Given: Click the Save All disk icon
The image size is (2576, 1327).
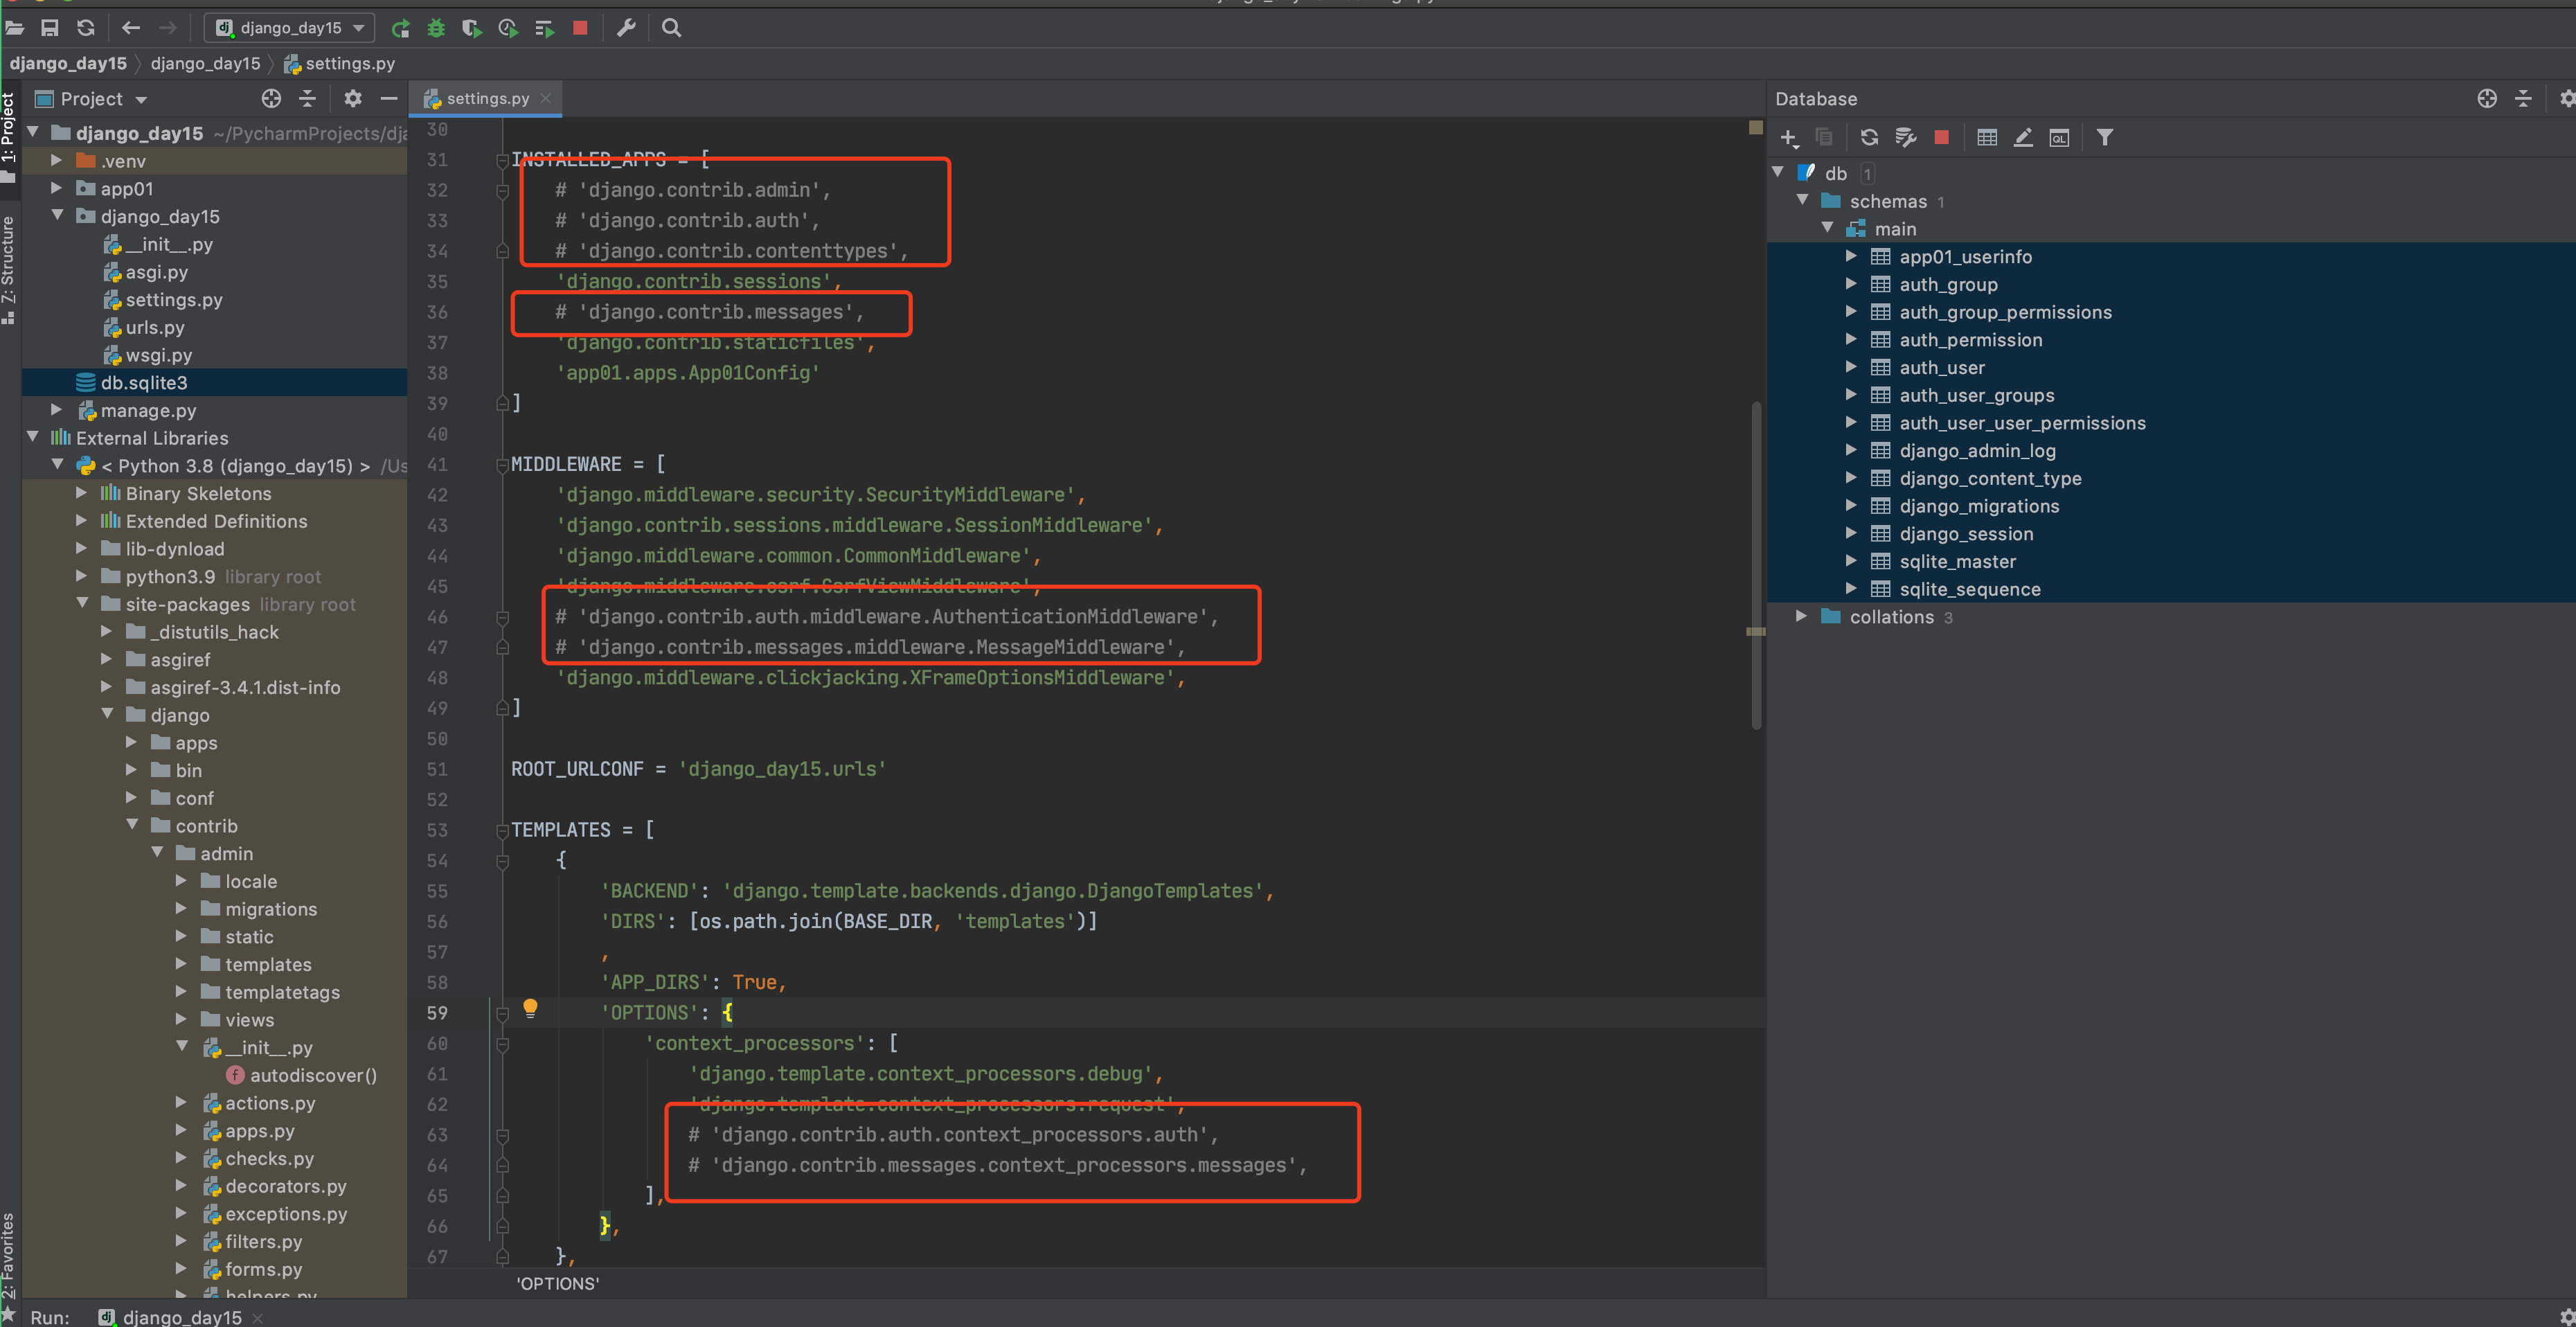Looking at the screenshot, I should 49,28.
